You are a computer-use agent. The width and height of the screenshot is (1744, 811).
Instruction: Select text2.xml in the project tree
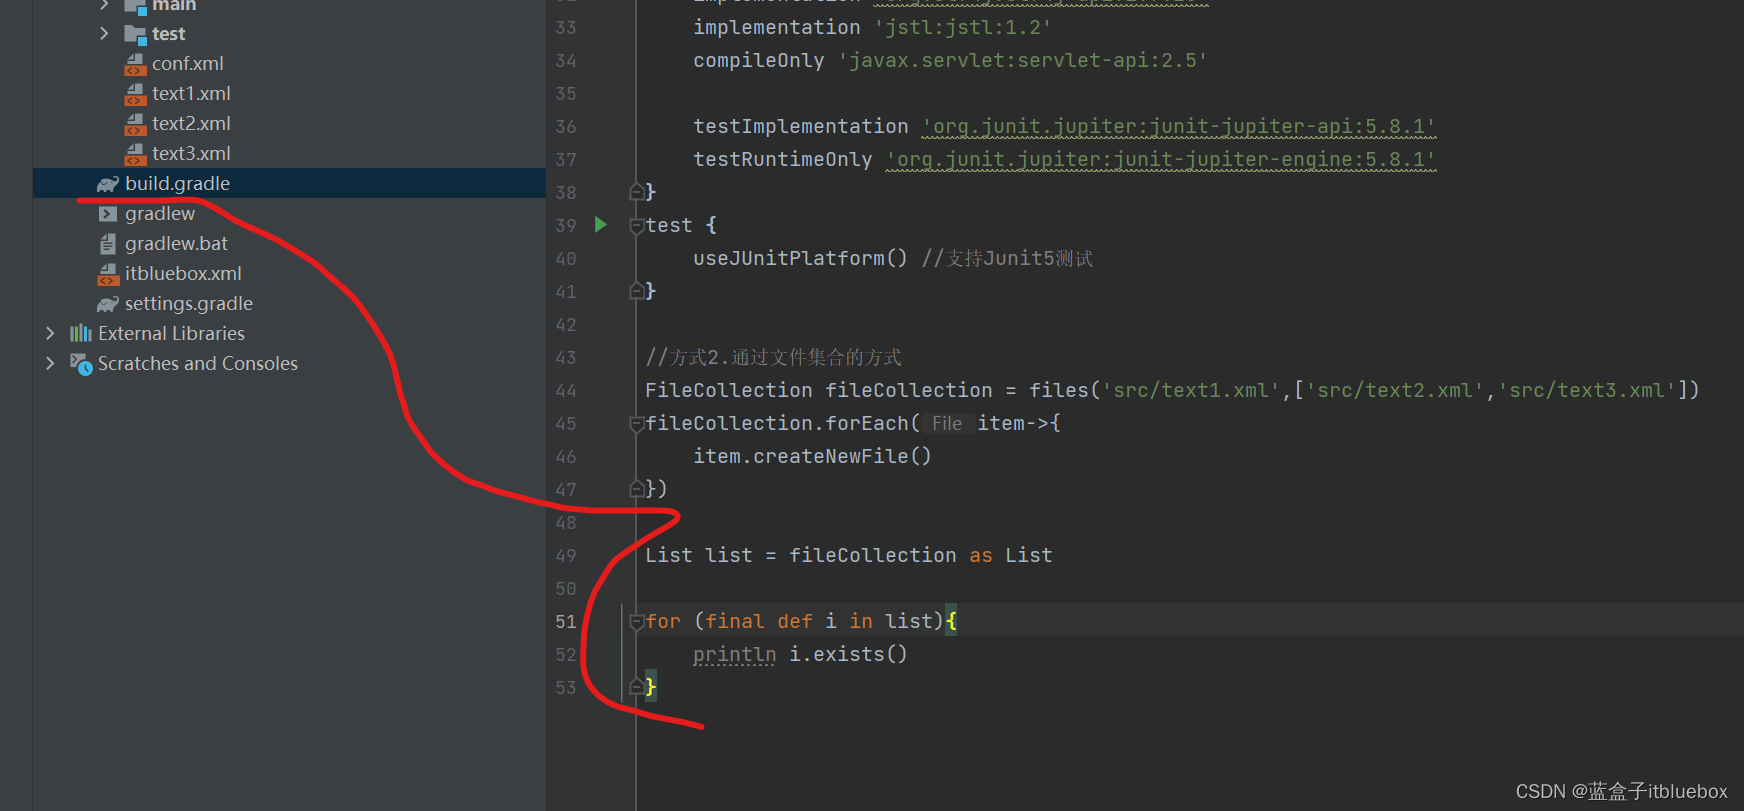191,123
